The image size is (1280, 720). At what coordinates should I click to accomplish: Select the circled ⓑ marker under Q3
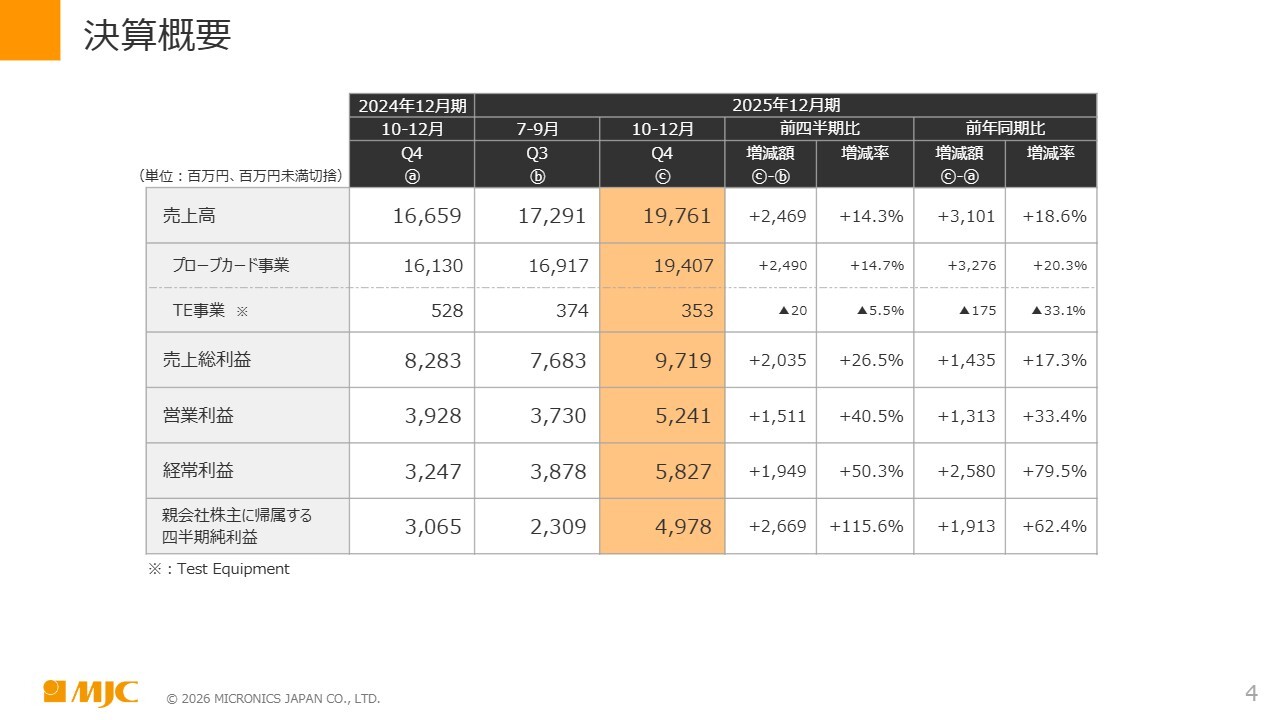click(x=537, y=176)
